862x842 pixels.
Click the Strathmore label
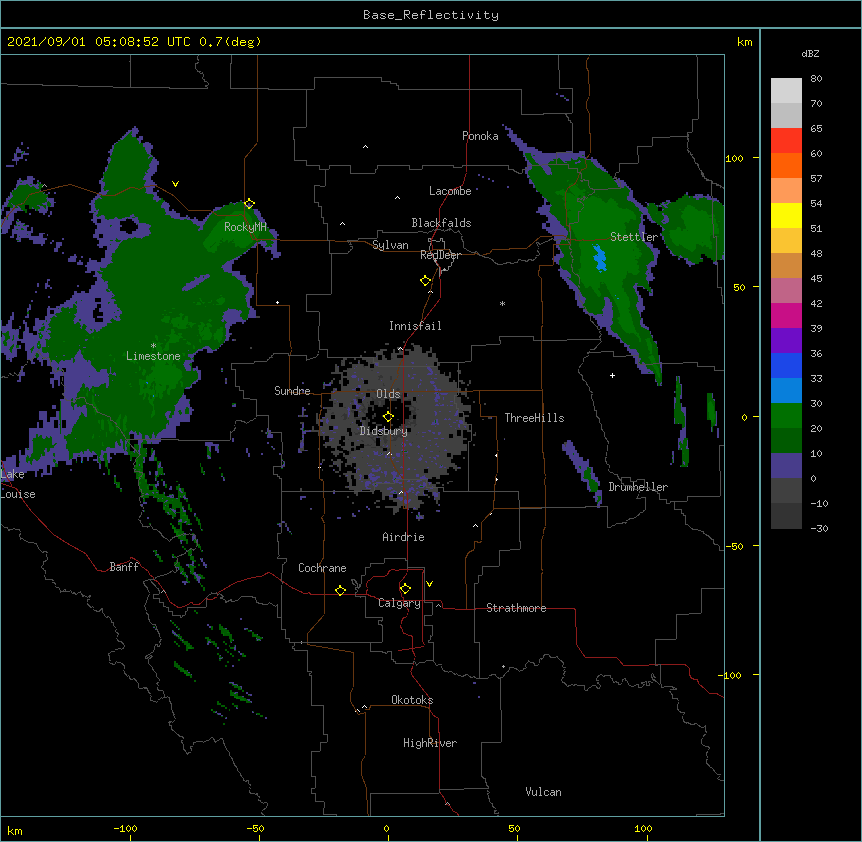(516, 608)
